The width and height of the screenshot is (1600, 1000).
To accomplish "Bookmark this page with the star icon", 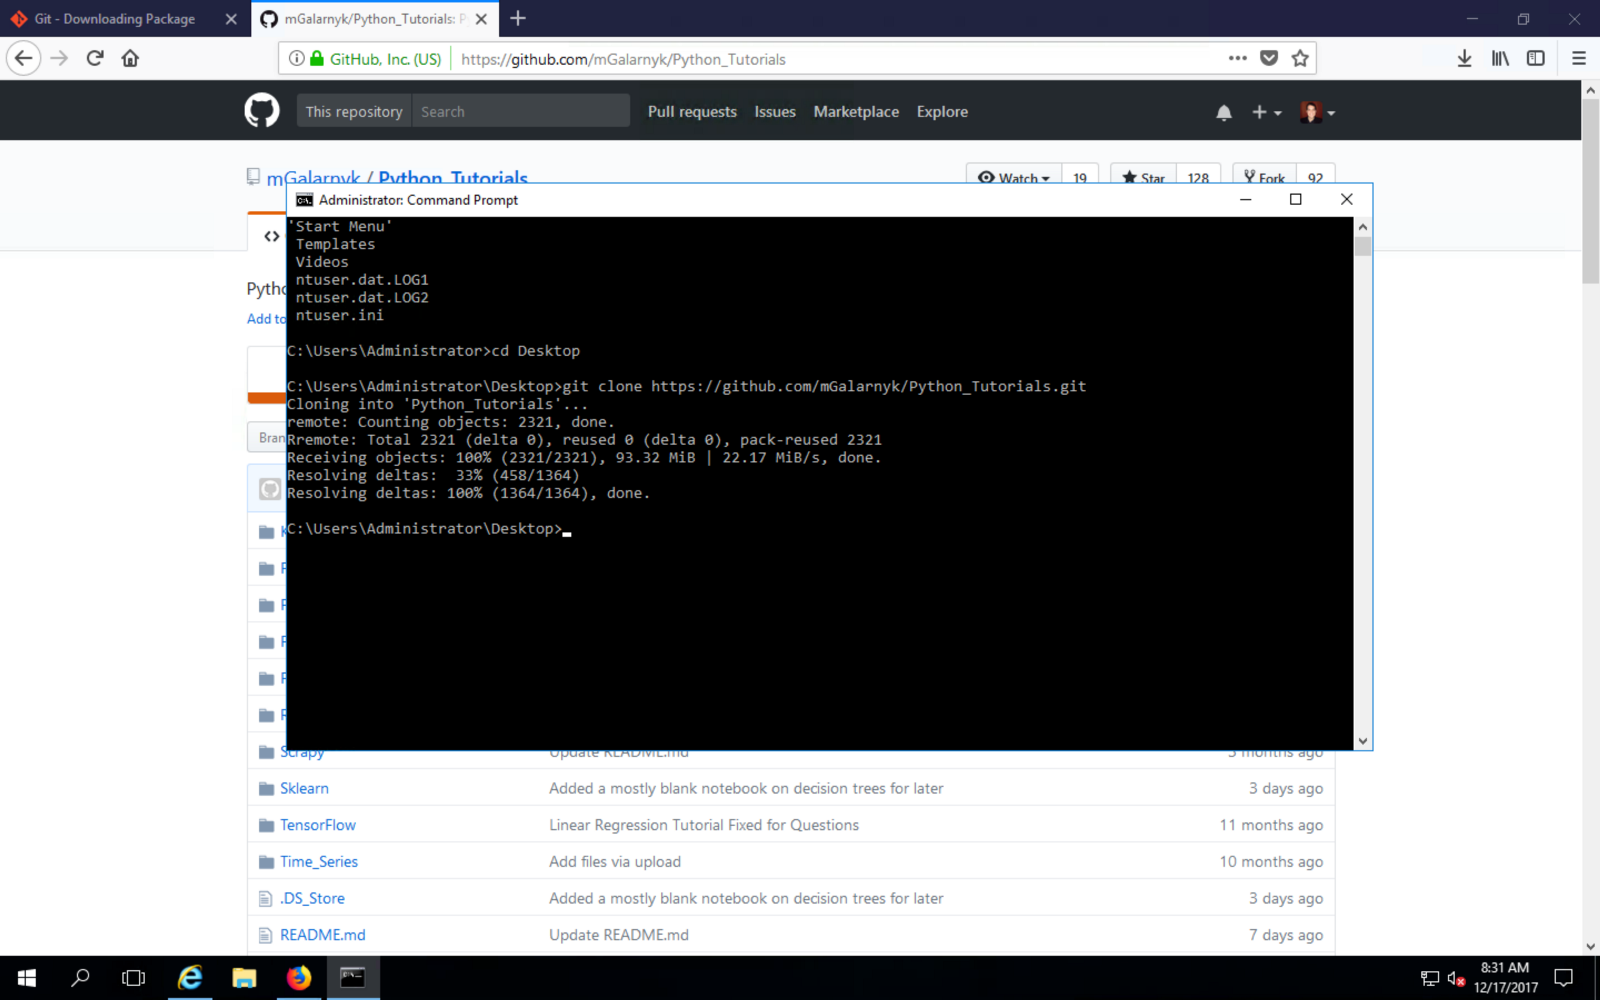I will [x=1300, y=58].
